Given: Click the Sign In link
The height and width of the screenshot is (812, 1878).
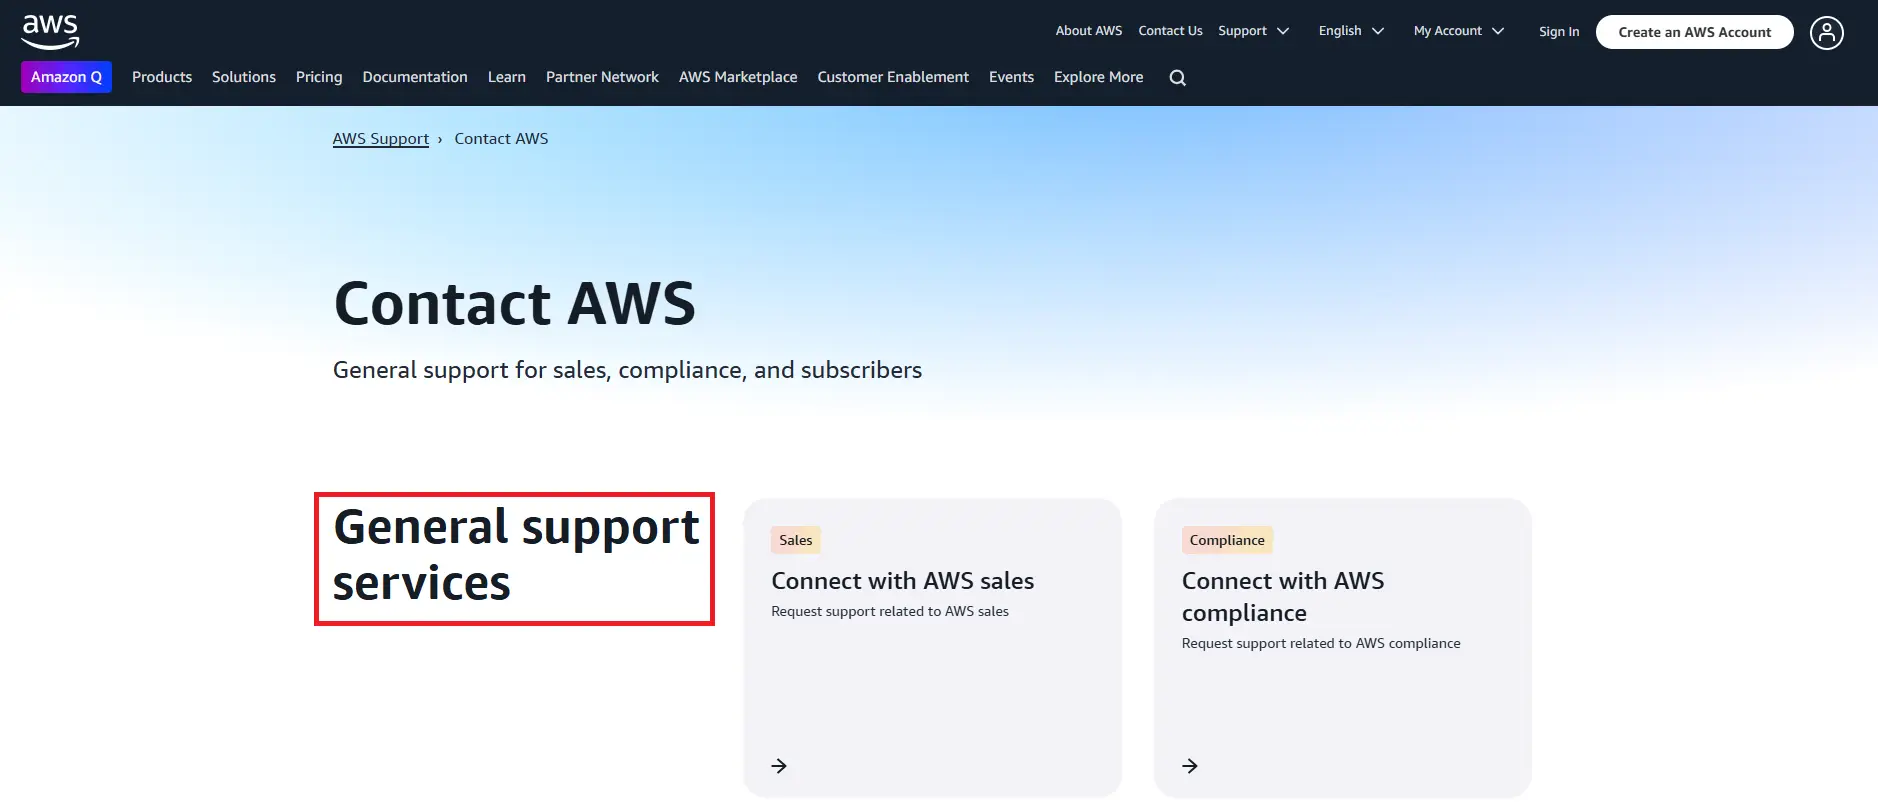Looking at the screenshot, I should tap(1559, 32).
